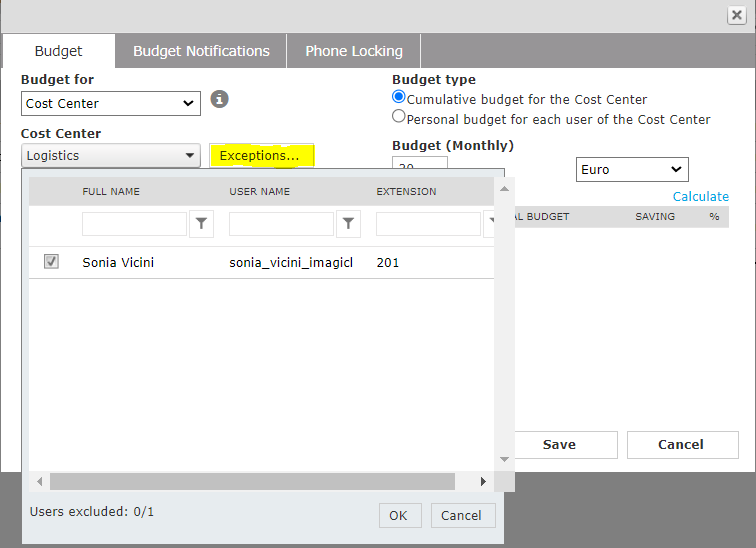The height and width of the screenshot is (548, 756).
Task: Select Cumulative budget for the Cost Center
Action: tap(399, 98)
